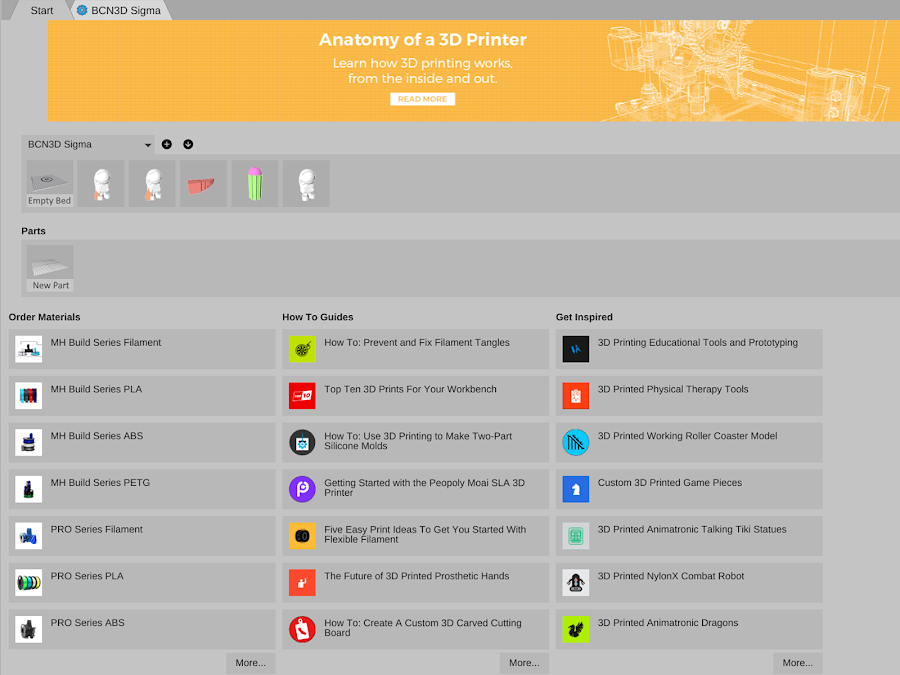Open 'Five Easy Print Ideas' guide text

pos(425,534)
